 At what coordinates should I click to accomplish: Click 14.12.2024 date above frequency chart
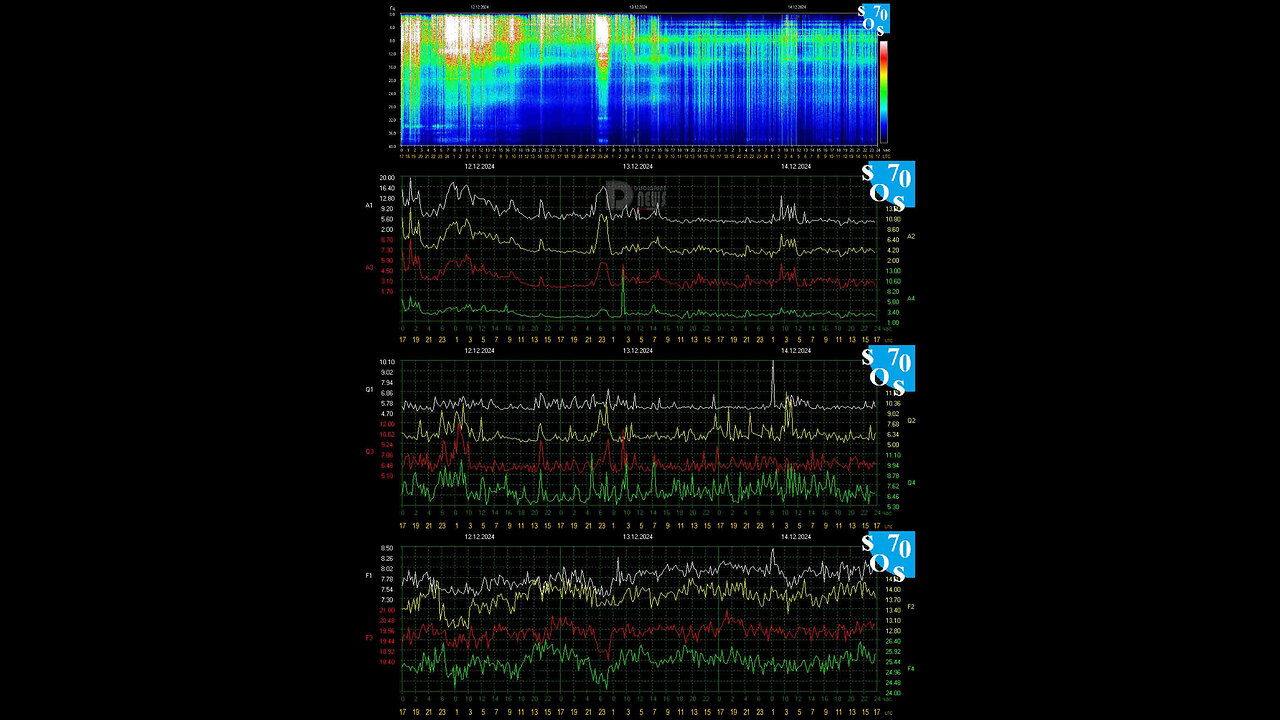796,537
